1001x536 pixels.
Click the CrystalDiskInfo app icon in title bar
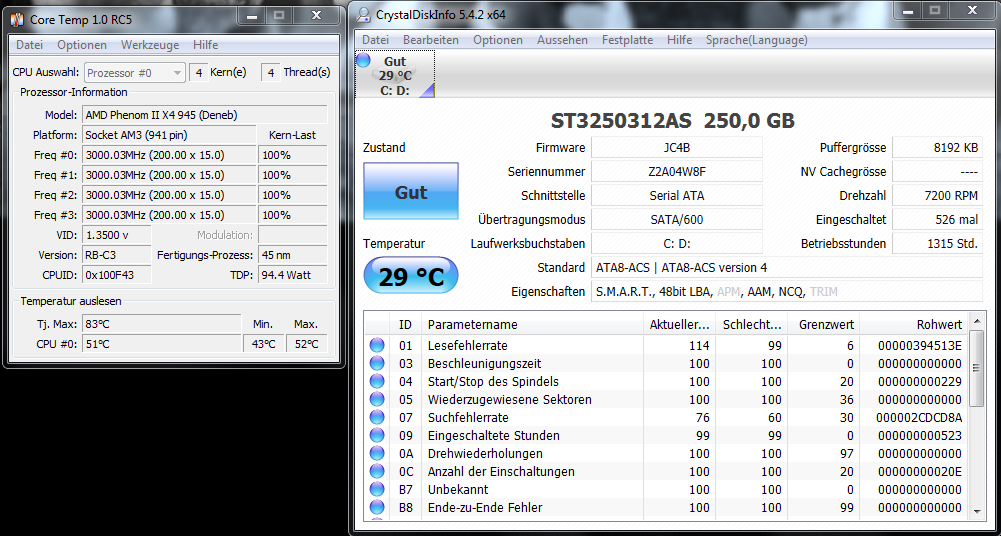click(363, 14)
